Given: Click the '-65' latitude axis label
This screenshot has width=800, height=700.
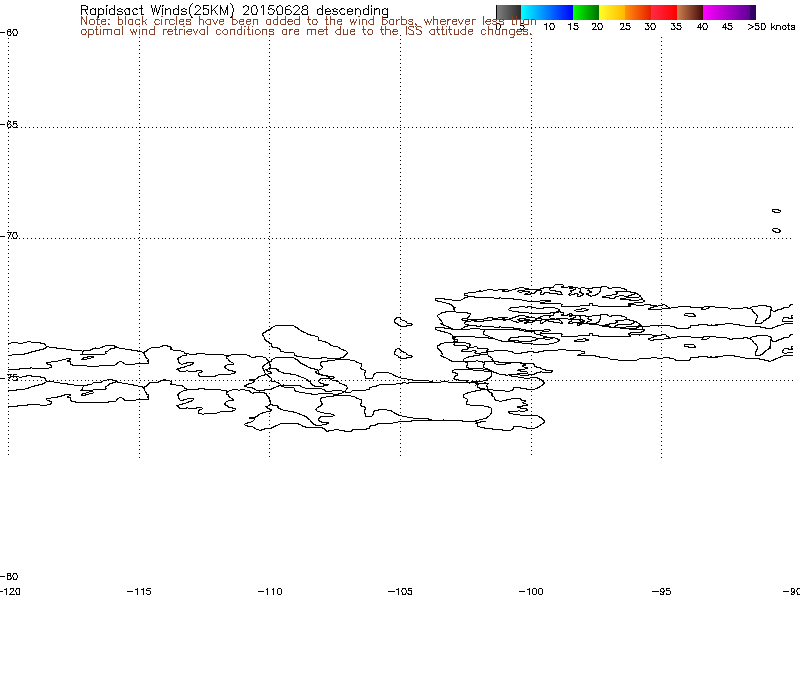Looking at the screenshot, I should coord(9,124).
